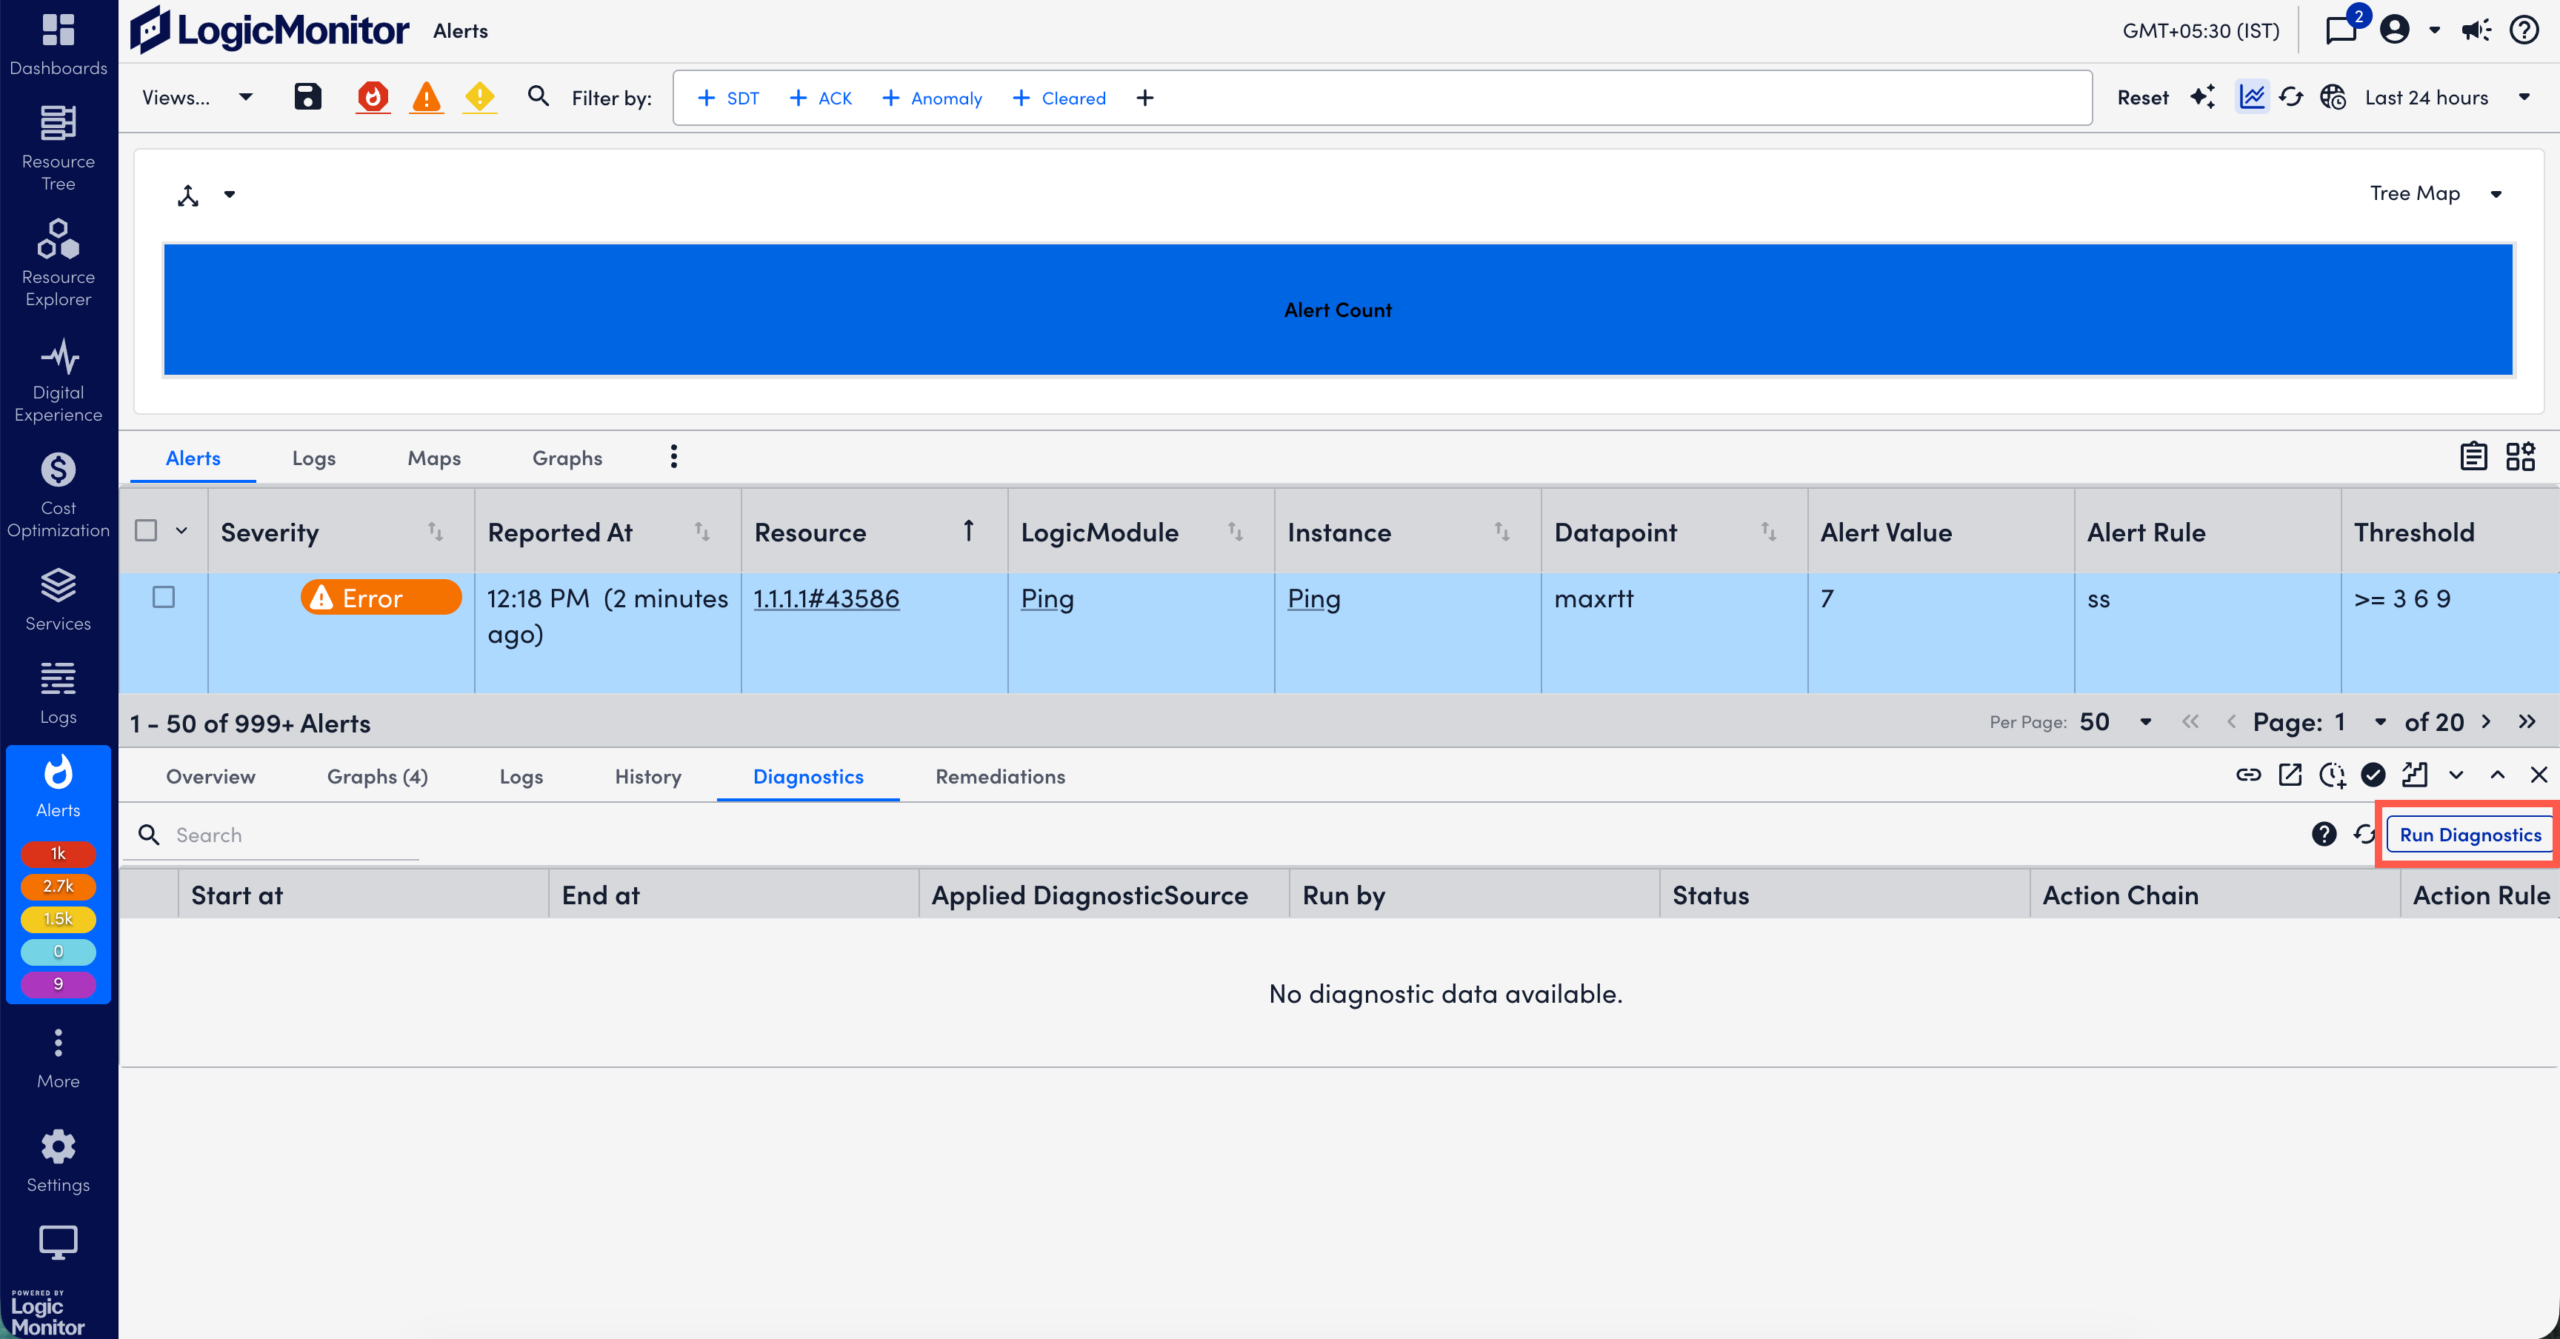Click the megaphone announcements icon
Screen dimensions: 2560x1339
2477,30
